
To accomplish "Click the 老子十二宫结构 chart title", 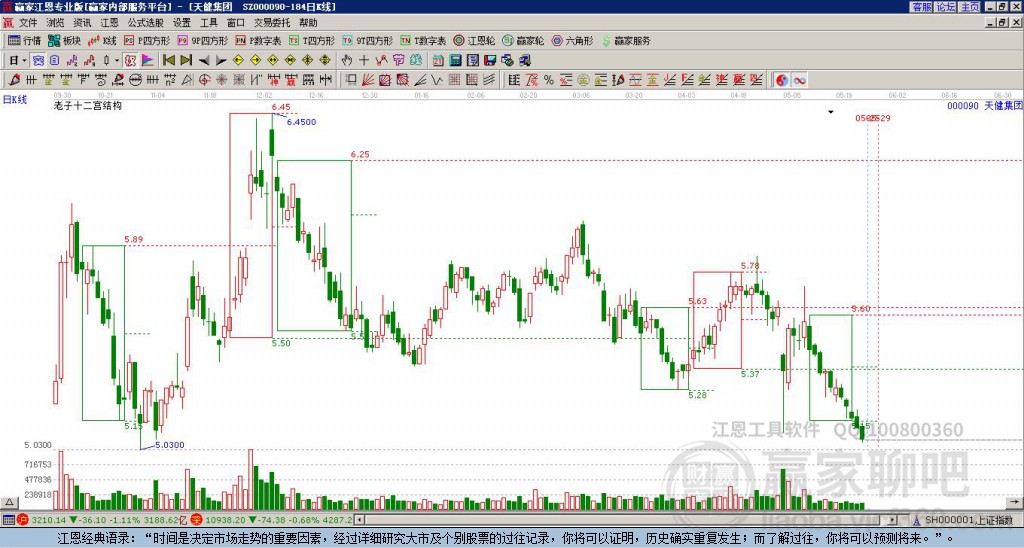I will [88, 105].
